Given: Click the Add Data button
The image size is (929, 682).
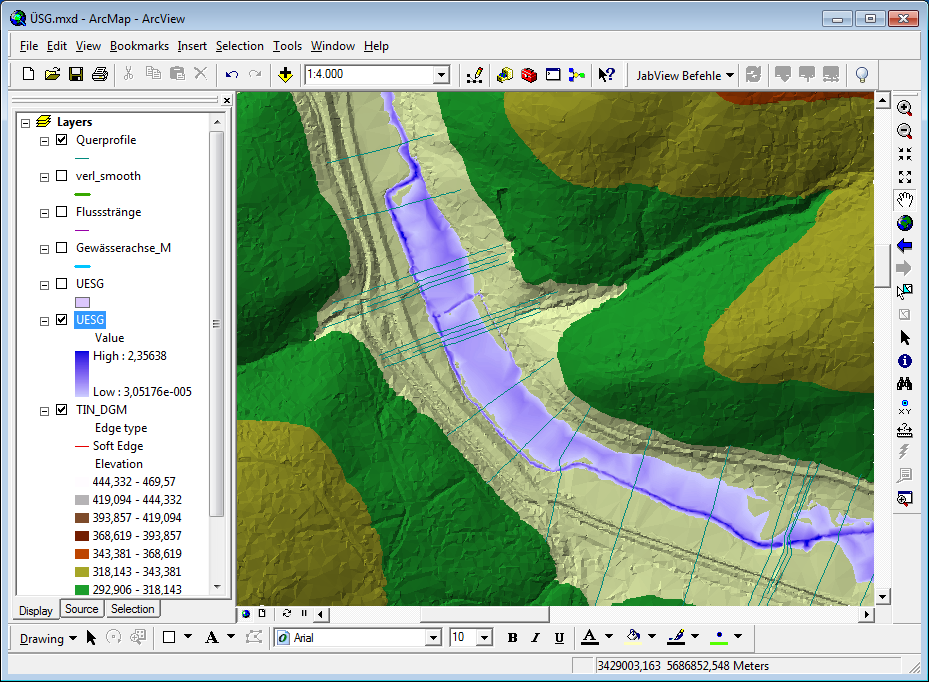Looking at the screenshot, I should 285,74.
